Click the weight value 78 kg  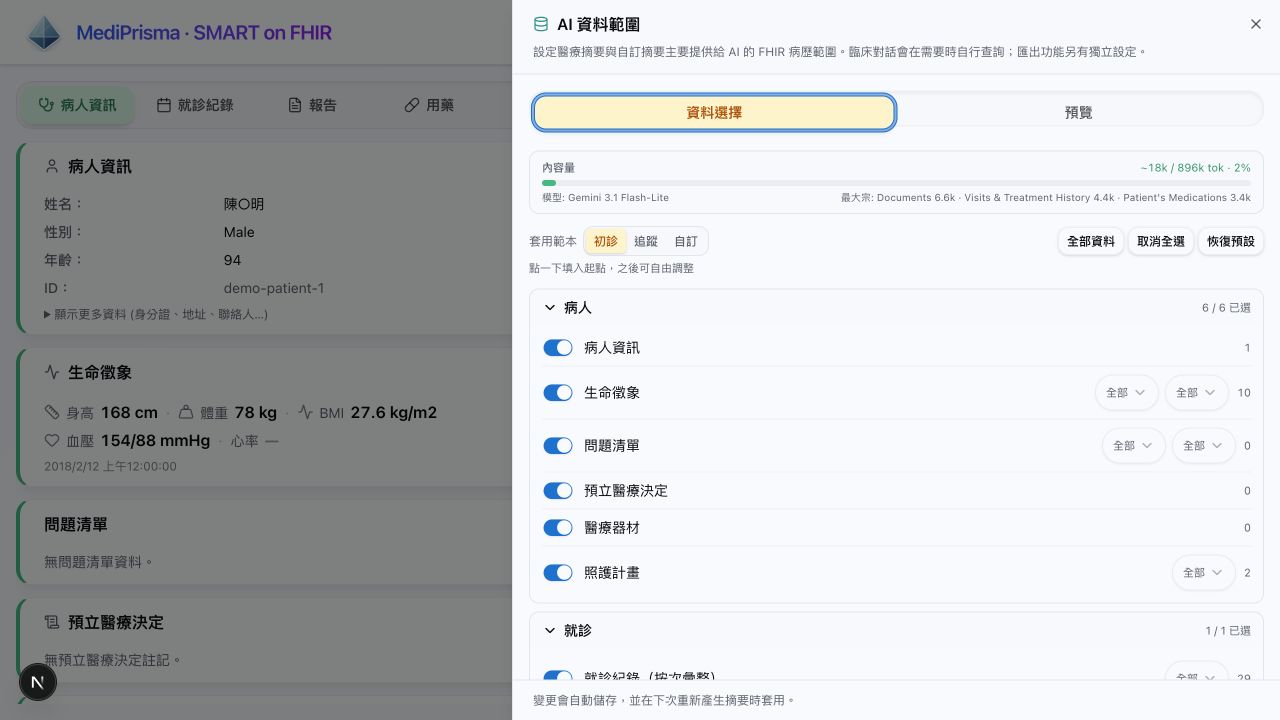point(256,413)
